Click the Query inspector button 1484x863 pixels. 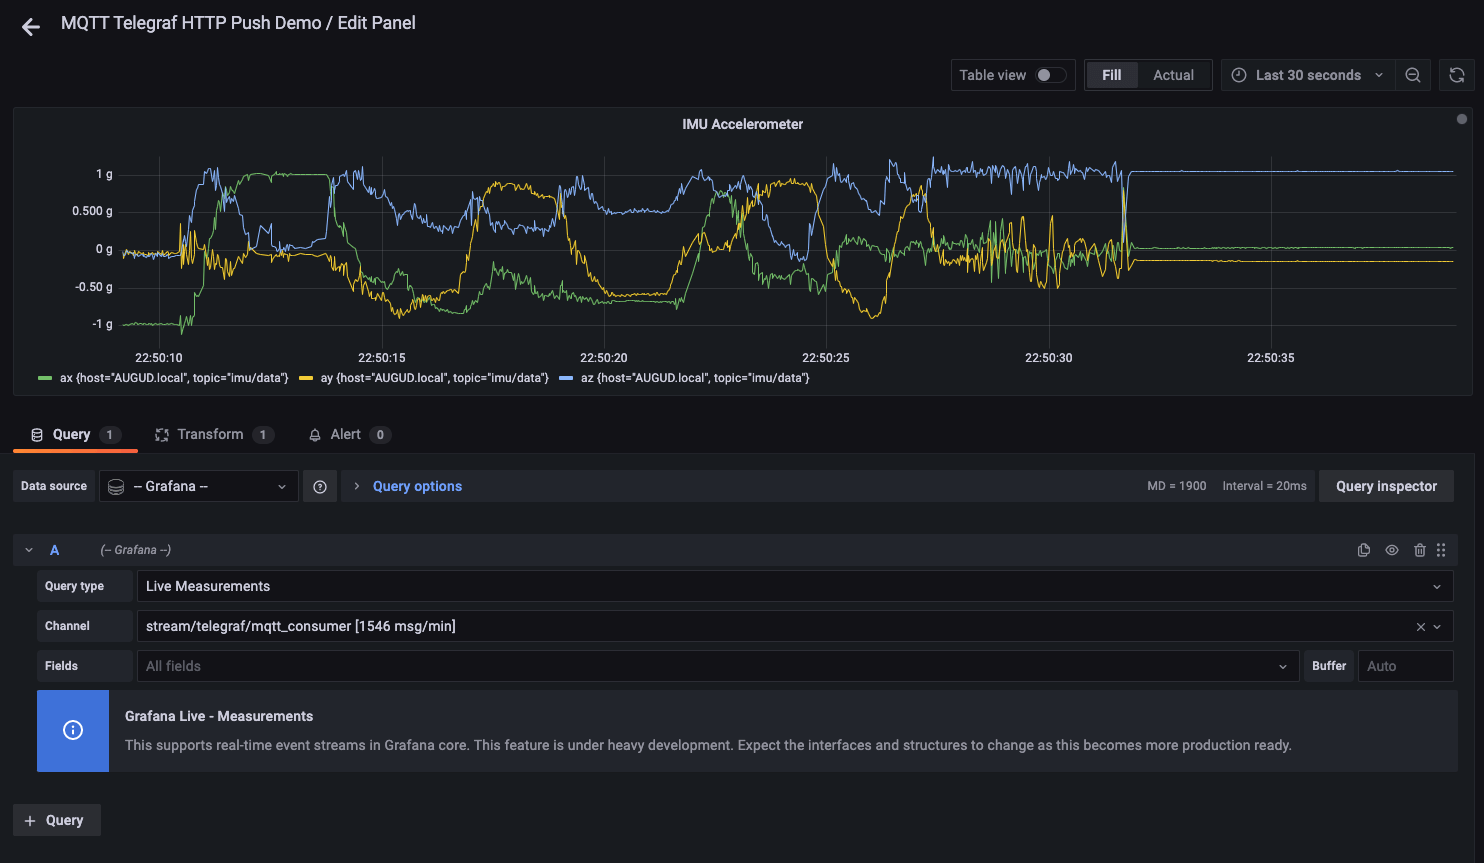pyautogui.click(x=1386, y=486)
